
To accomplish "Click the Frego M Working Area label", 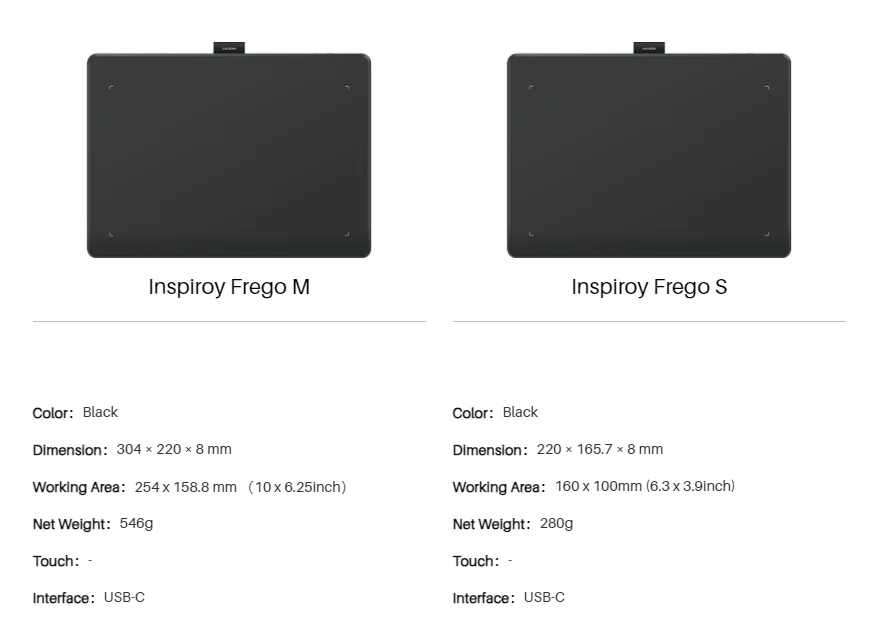I will (79, 487).
